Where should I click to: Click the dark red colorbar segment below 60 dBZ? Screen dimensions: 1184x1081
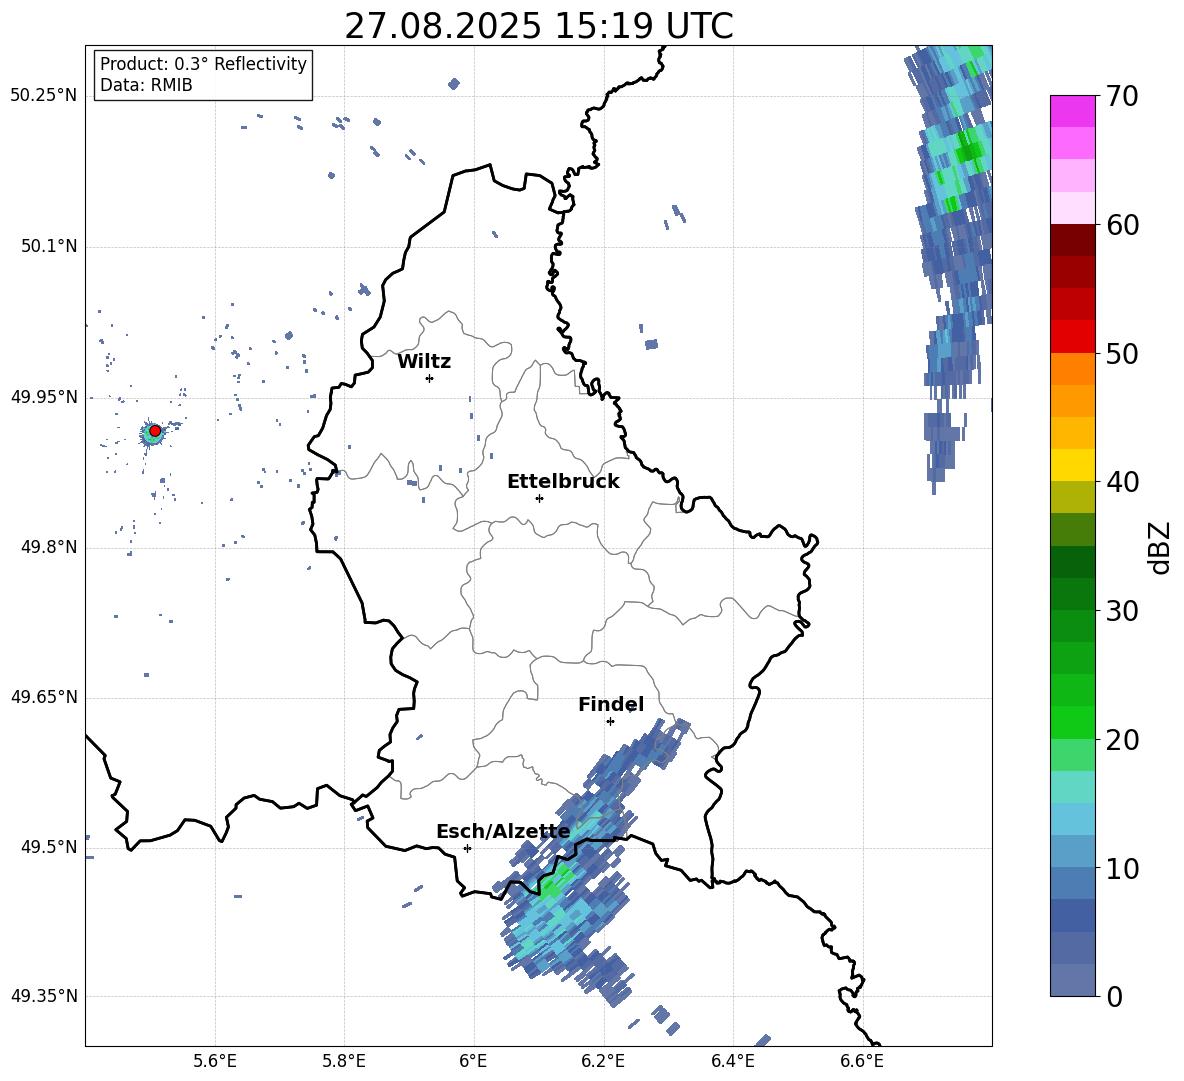[1072, 240]
